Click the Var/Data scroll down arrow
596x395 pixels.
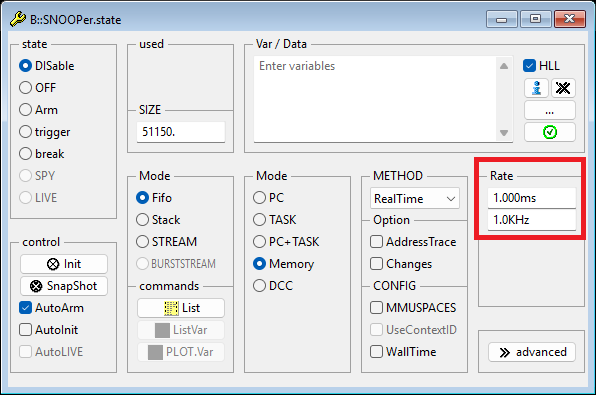tap(504, 133)
